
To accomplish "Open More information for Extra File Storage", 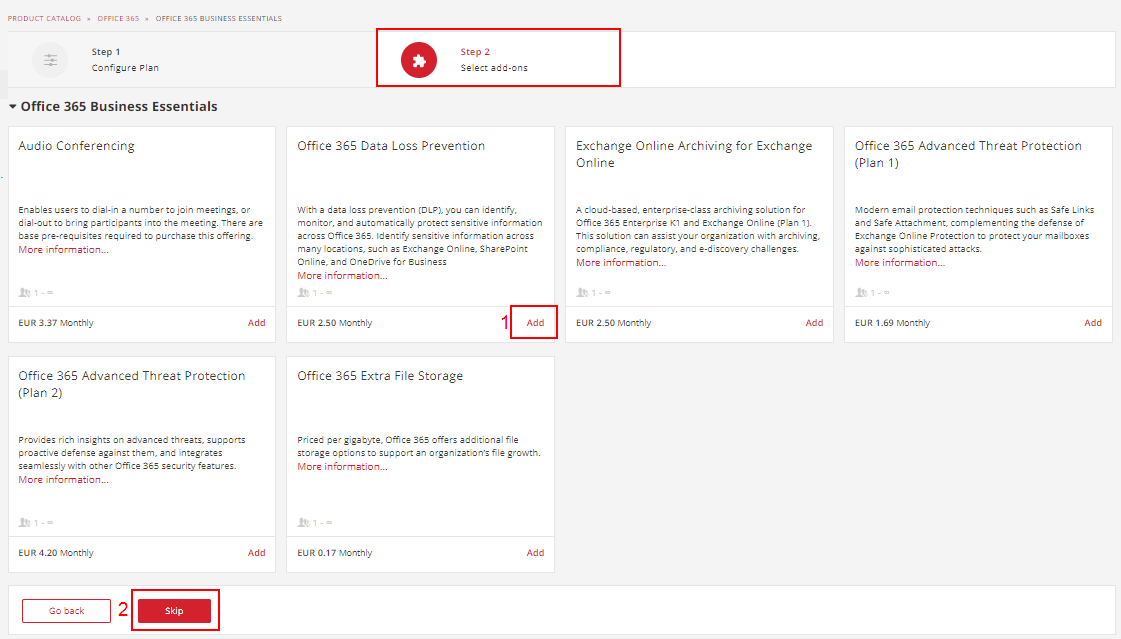I will point(342,467).
